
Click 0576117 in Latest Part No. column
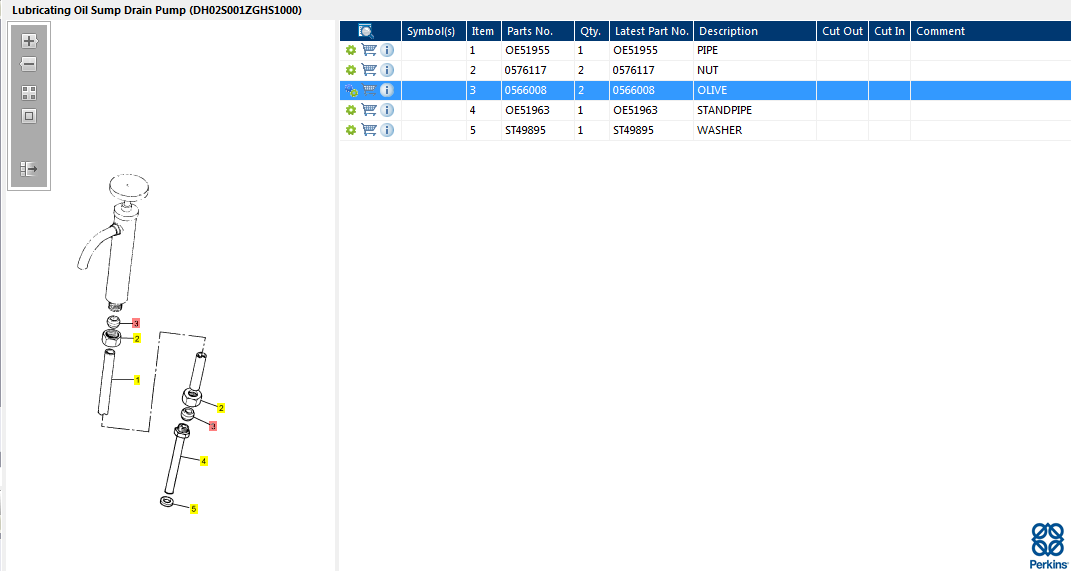634,70
